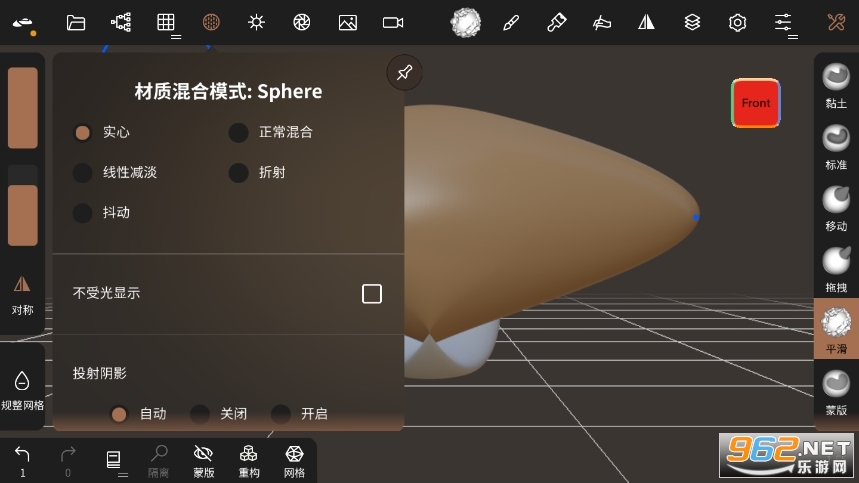Tap the 对称 symmetry button
Image resolution: width=859 pixels, height=483 pixels.
22,293
